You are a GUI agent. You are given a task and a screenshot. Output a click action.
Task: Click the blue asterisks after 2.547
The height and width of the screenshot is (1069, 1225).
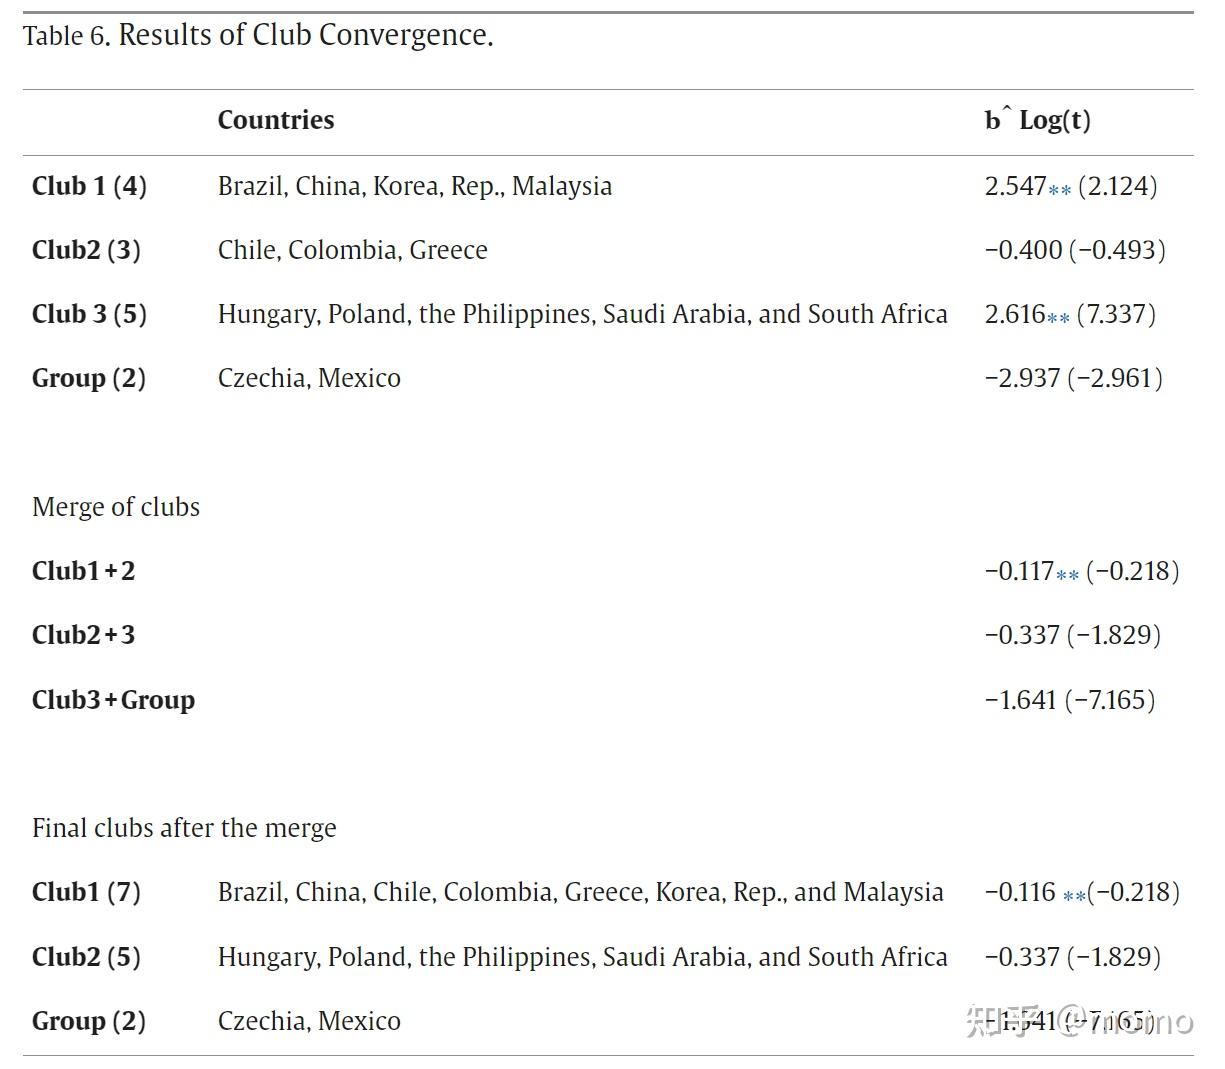pyautogui.click(x=1060, y=190)
